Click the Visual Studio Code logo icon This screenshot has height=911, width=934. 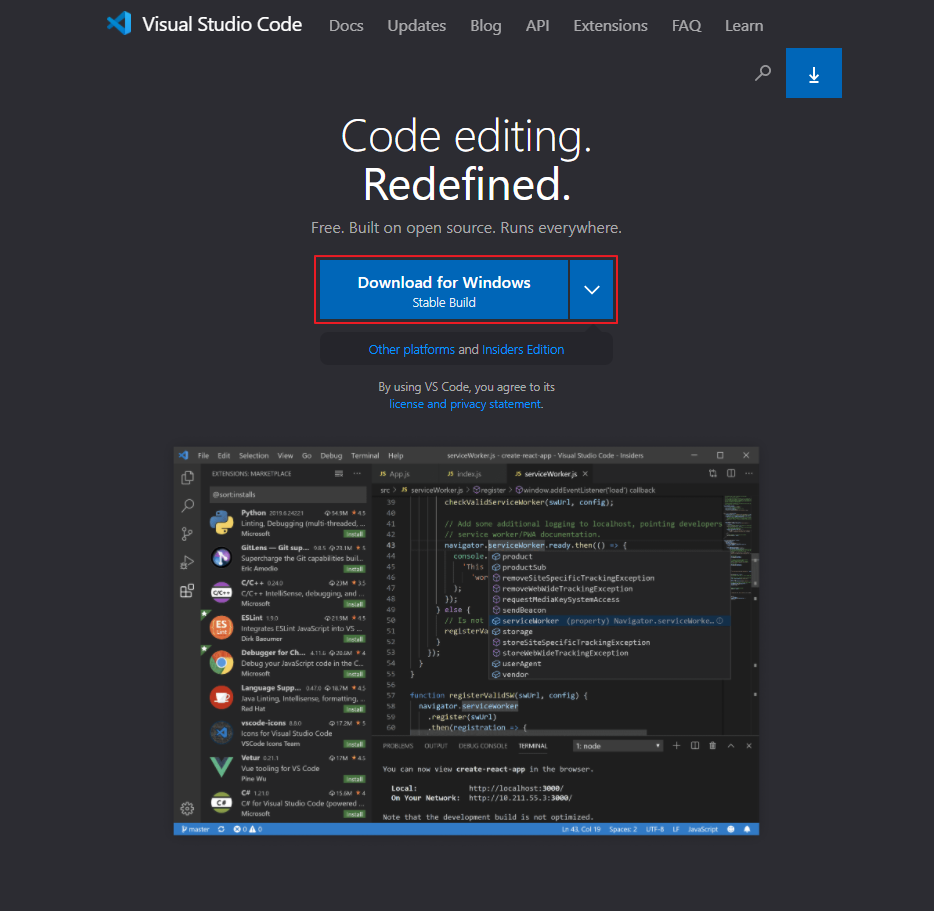point(119,24)
